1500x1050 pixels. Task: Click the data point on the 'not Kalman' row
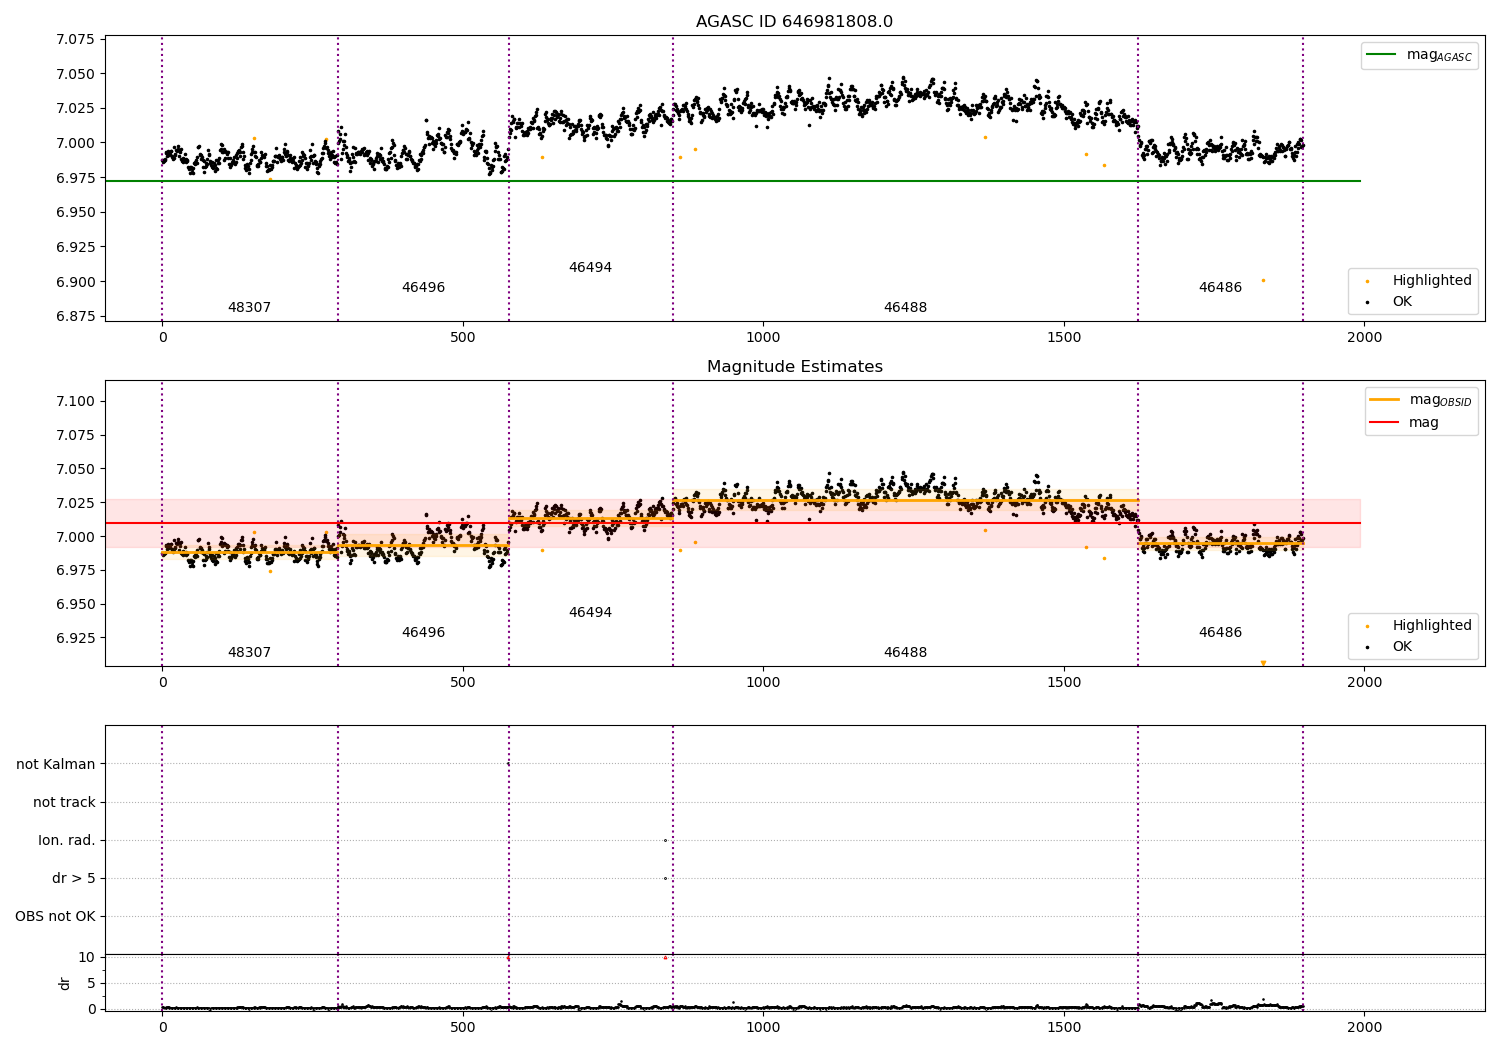pos(508,765)
